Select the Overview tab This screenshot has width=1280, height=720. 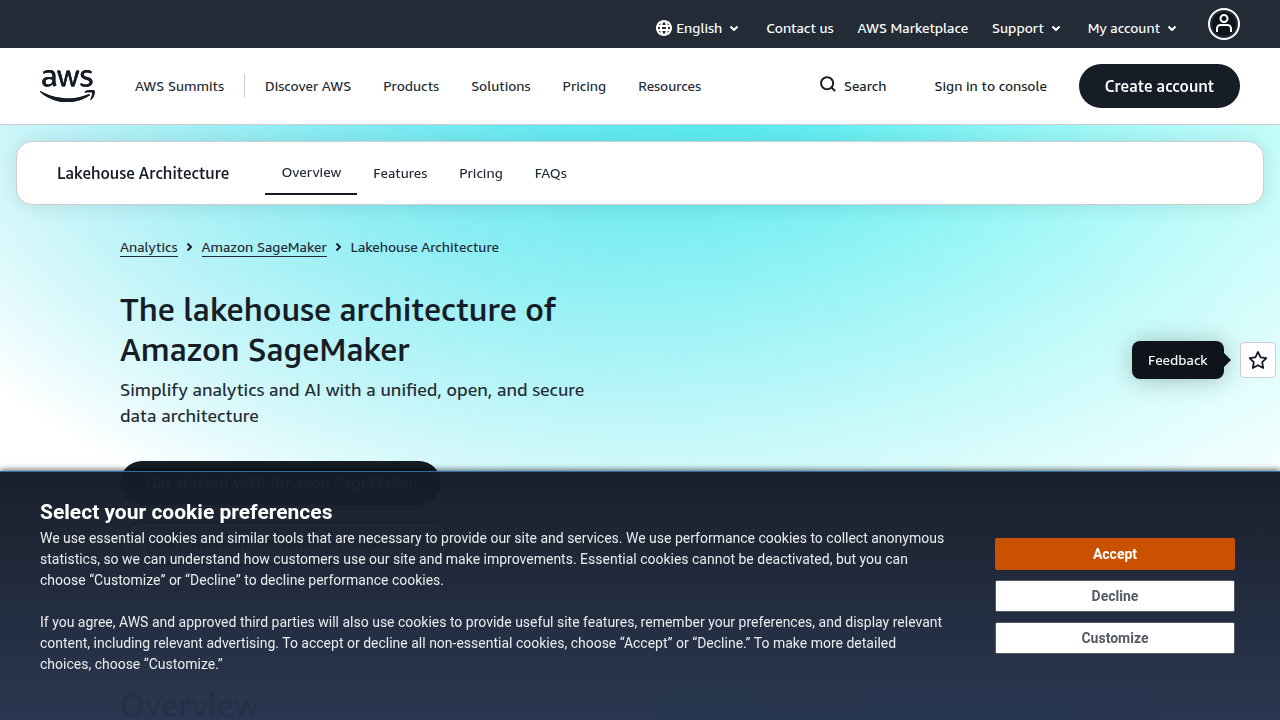pos(311,173)
